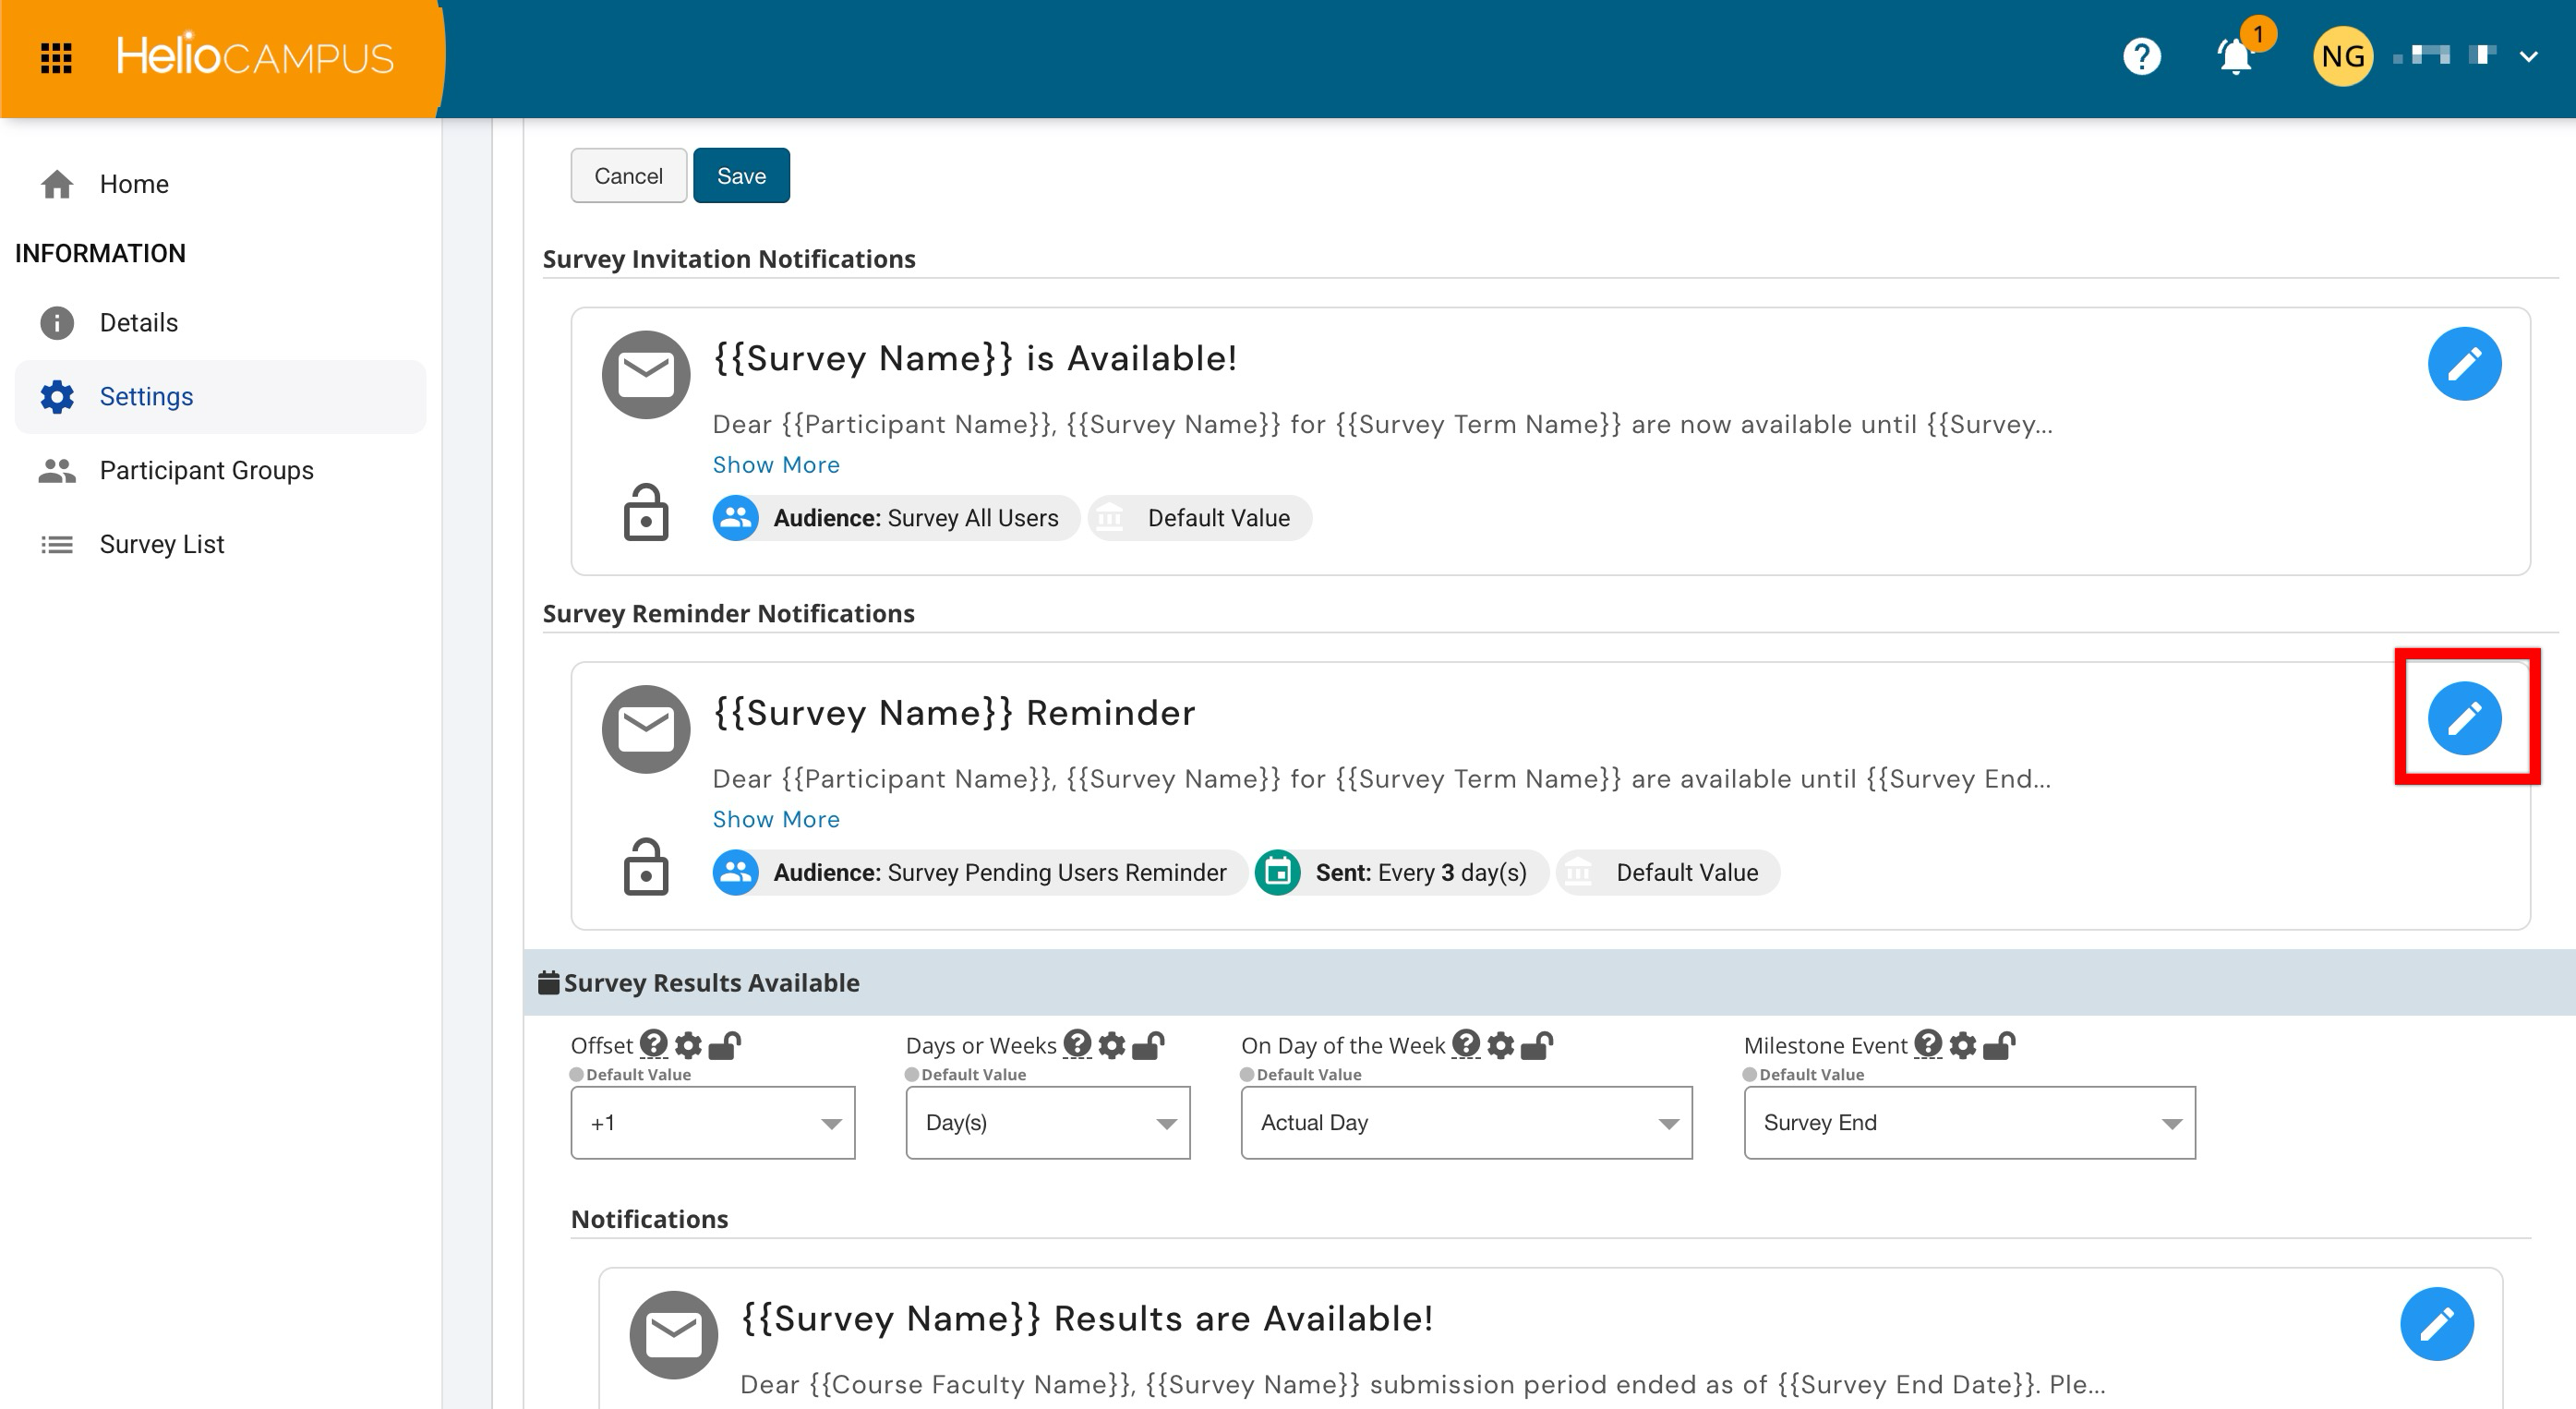Open the On Day of the Week dropdown
The image size is (2576, 1409).
[x=1466, y=1123]
